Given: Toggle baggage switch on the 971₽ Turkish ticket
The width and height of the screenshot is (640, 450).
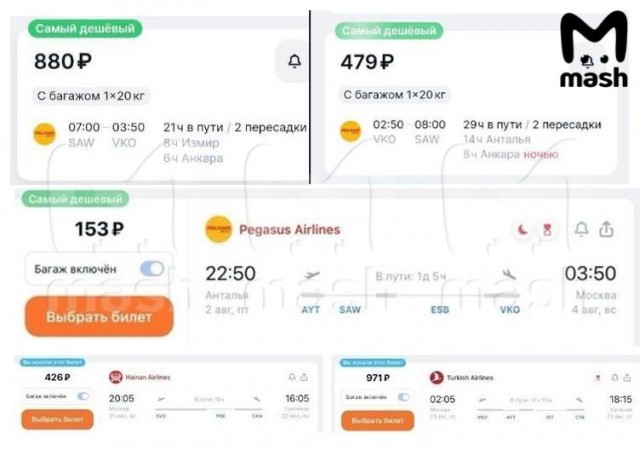Looking at the screenshot, I should (403, 397).
